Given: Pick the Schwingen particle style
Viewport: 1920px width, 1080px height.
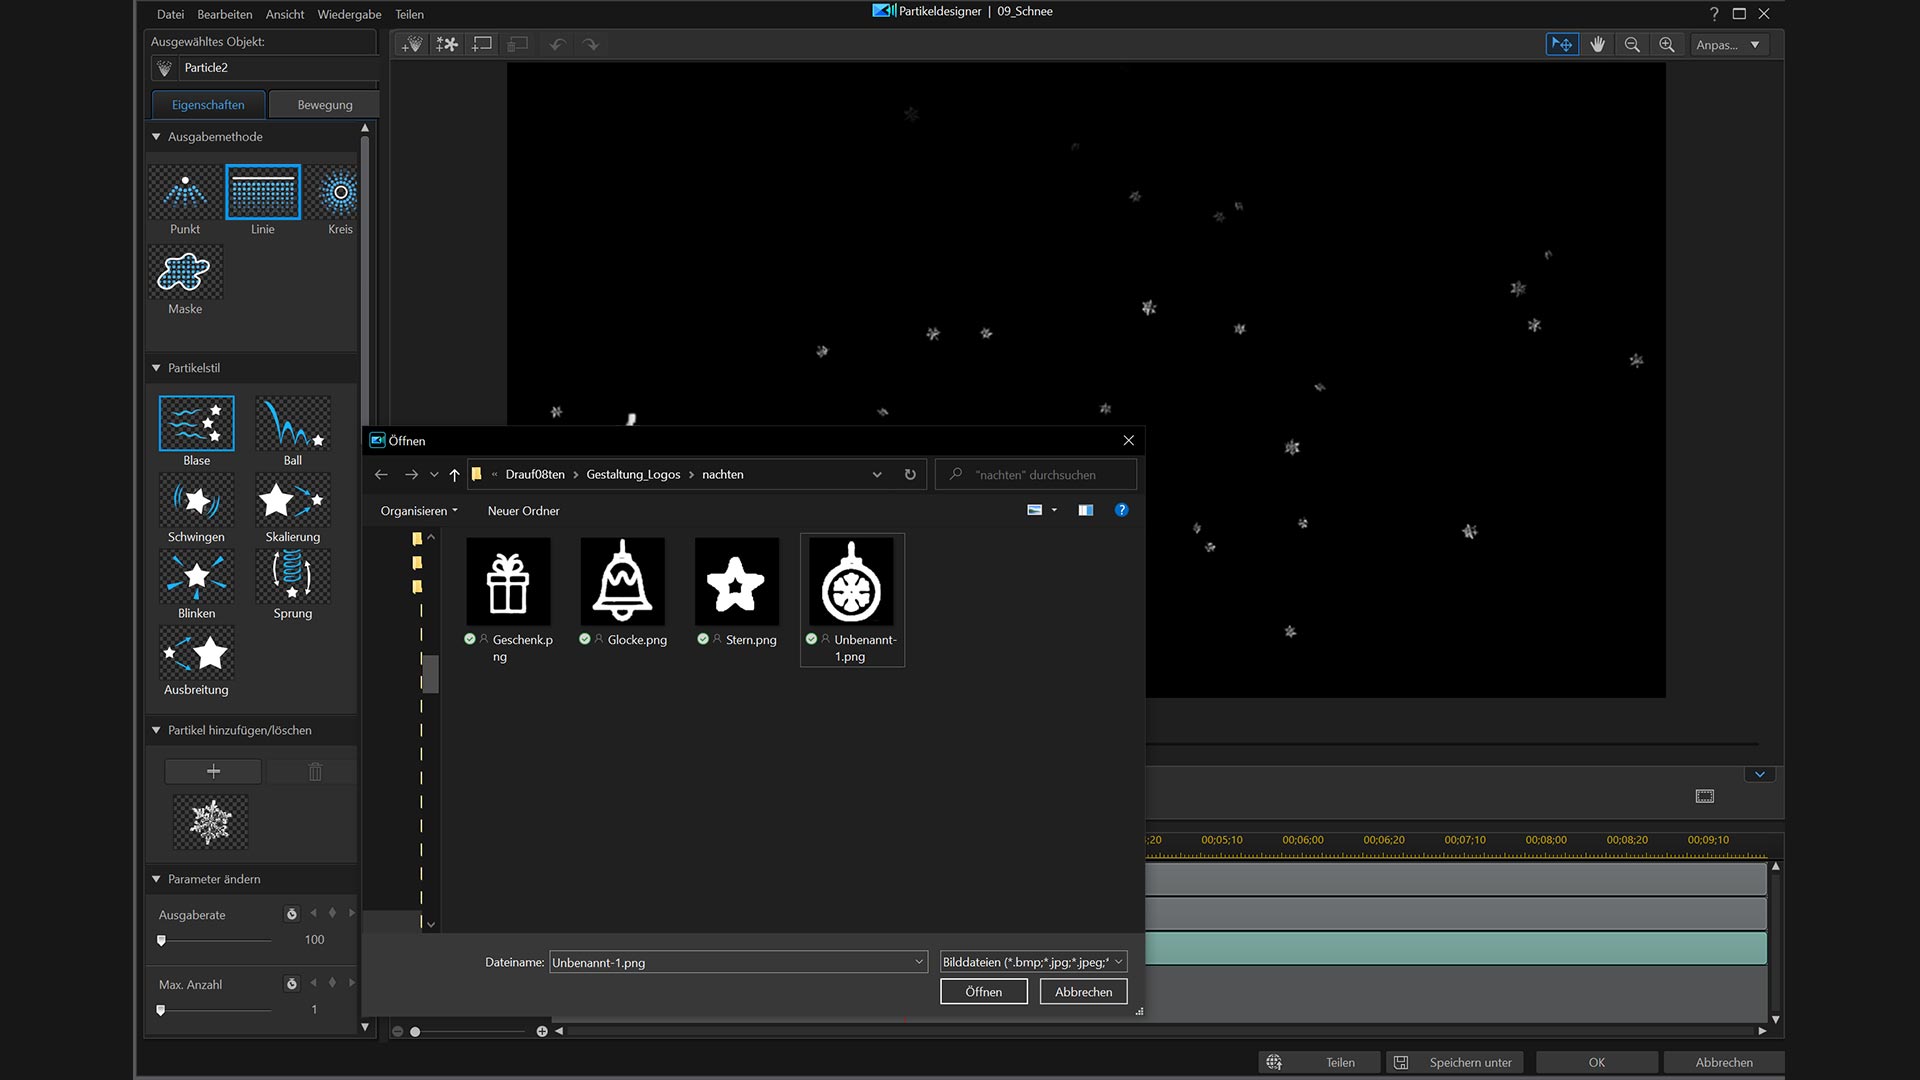Looking at the screenshot, I should coord(196,500).
